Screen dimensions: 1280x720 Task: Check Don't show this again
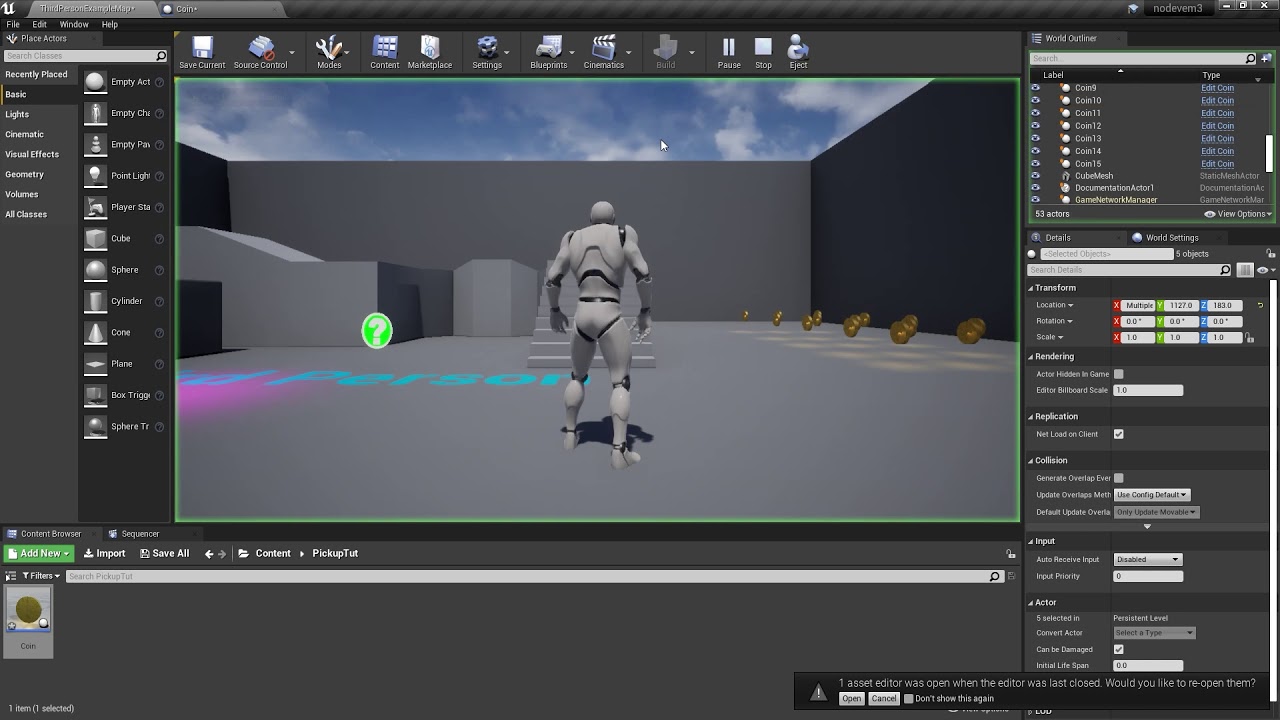[908, 699]
